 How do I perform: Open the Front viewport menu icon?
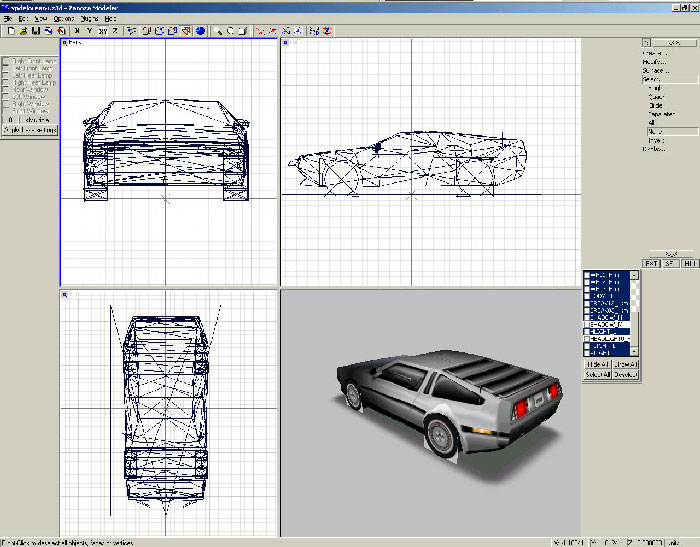pos(64,42)
